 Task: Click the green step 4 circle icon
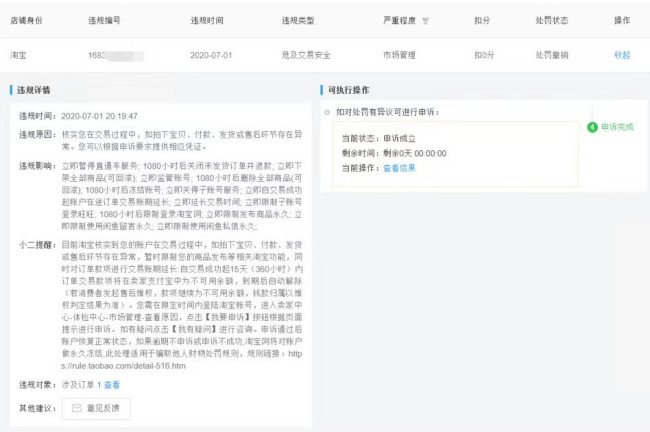592,127
